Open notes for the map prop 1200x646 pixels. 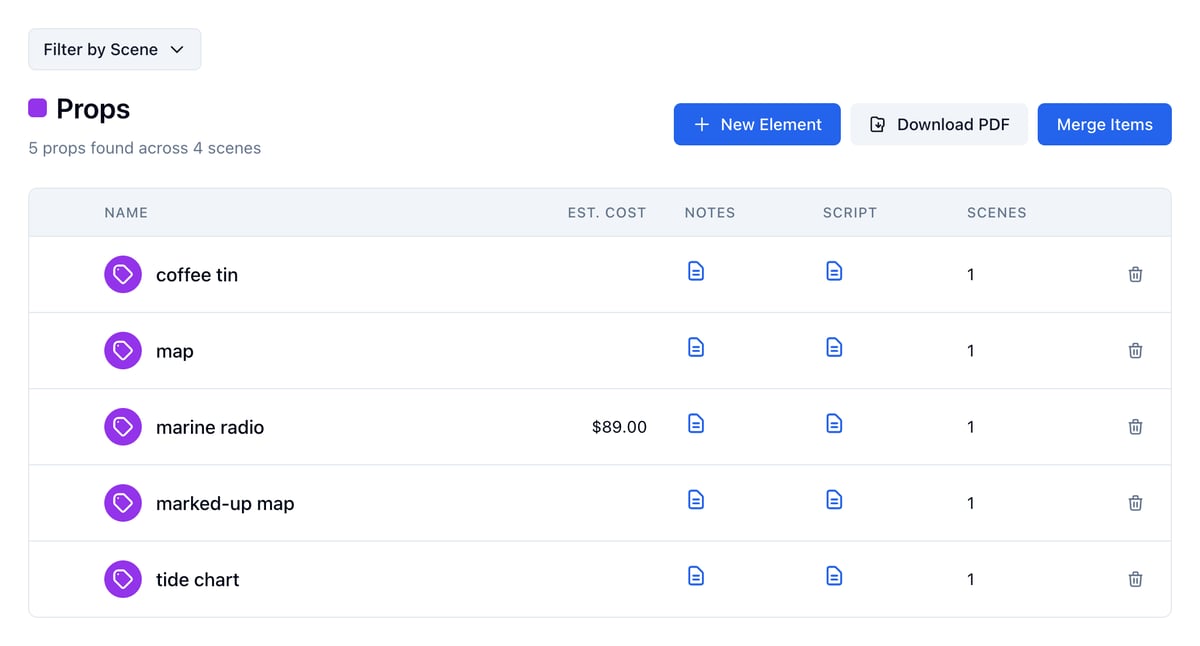point(696,347)
